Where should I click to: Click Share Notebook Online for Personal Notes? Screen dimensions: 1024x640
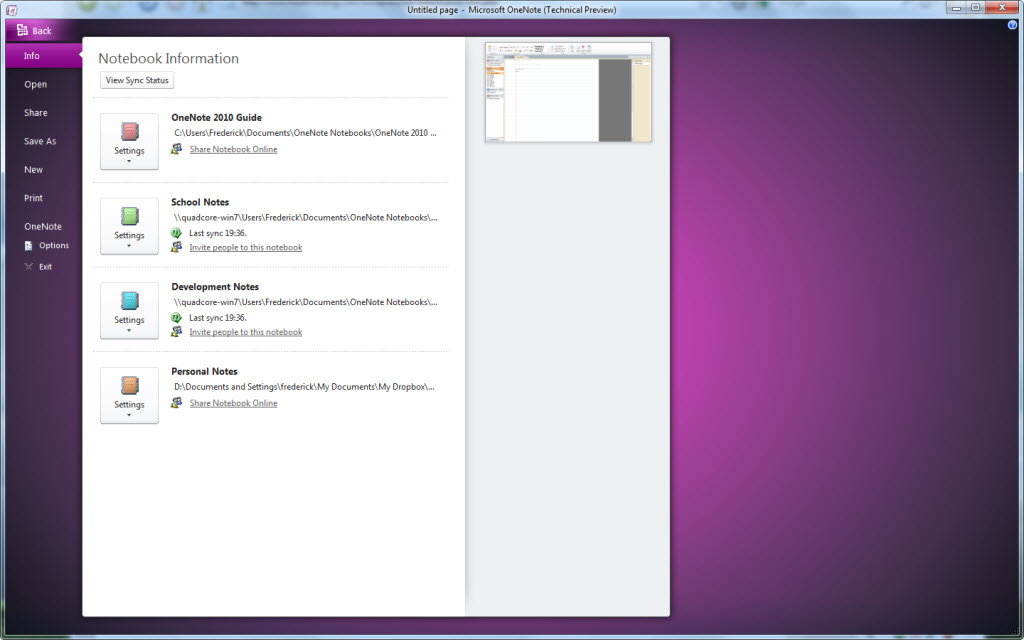click(x=233, y=403)
